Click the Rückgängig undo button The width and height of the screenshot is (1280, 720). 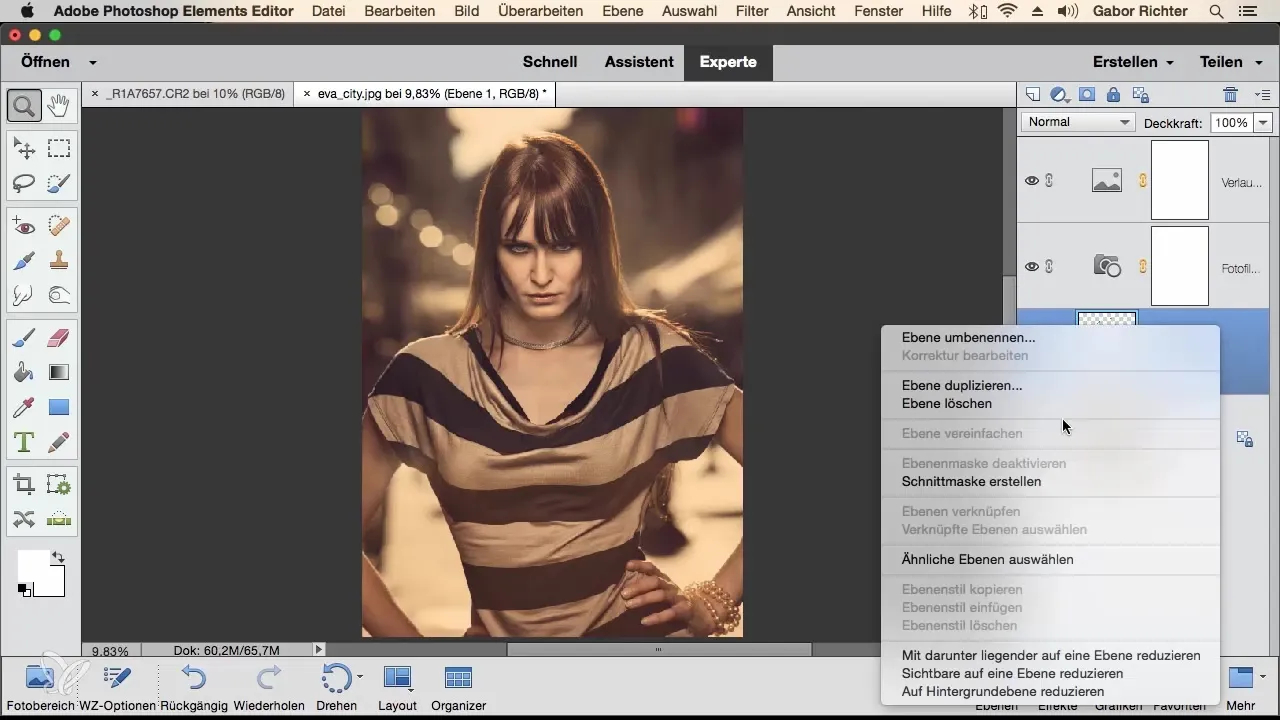click(x=194, y=686)
